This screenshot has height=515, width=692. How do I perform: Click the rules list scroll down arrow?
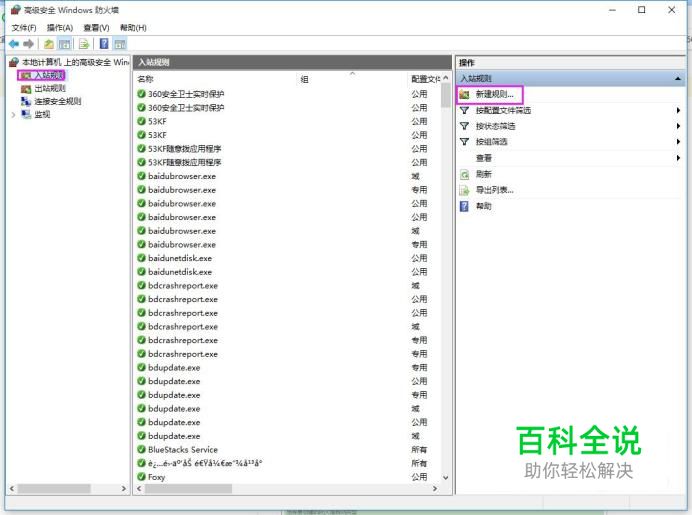click(x=445, y=477)
